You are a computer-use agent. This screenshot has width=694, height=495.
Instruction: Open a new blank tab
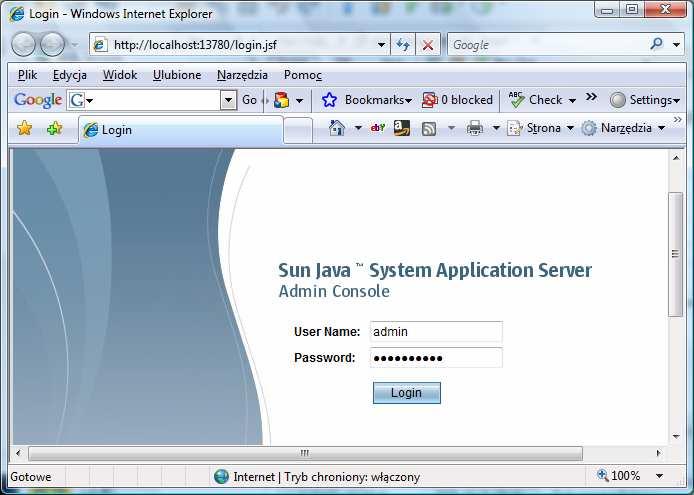click(298, 131)
